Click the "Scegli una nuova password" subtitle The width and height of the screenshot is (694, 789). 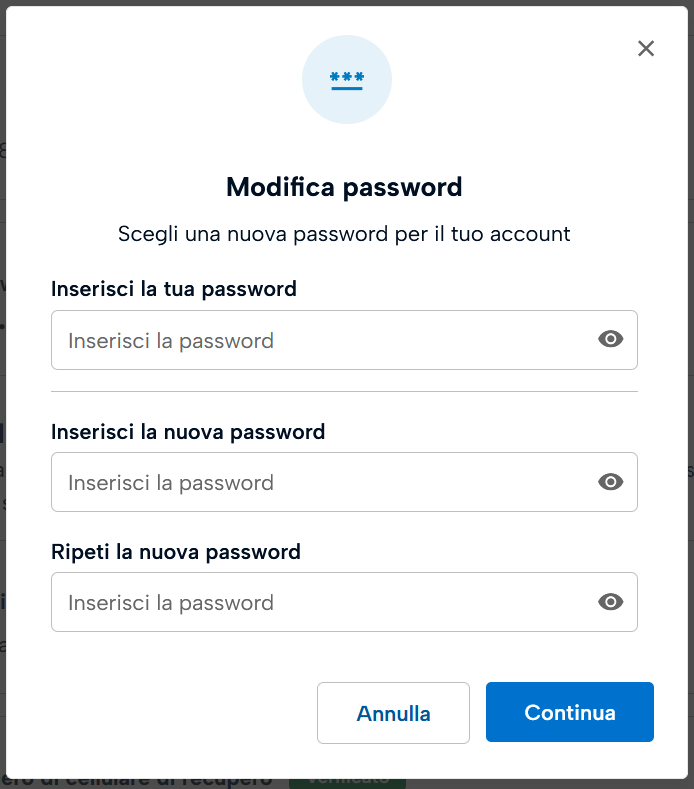point(344,234)
